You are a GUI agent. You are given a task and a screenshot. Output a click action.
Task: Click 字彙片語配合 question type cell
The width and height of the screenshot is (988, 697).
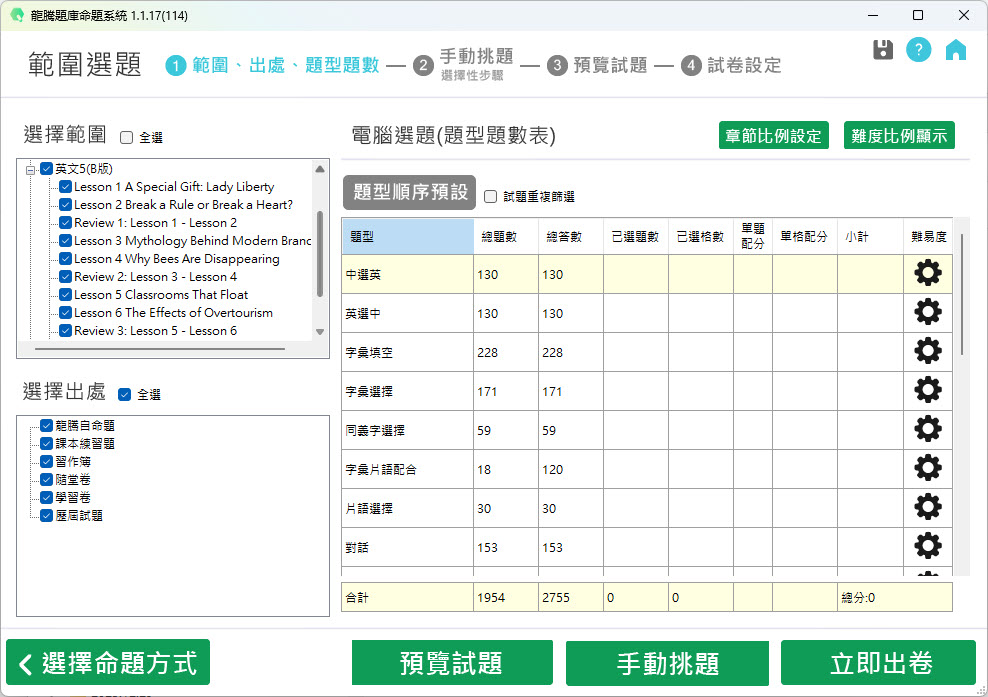[408, 469]
